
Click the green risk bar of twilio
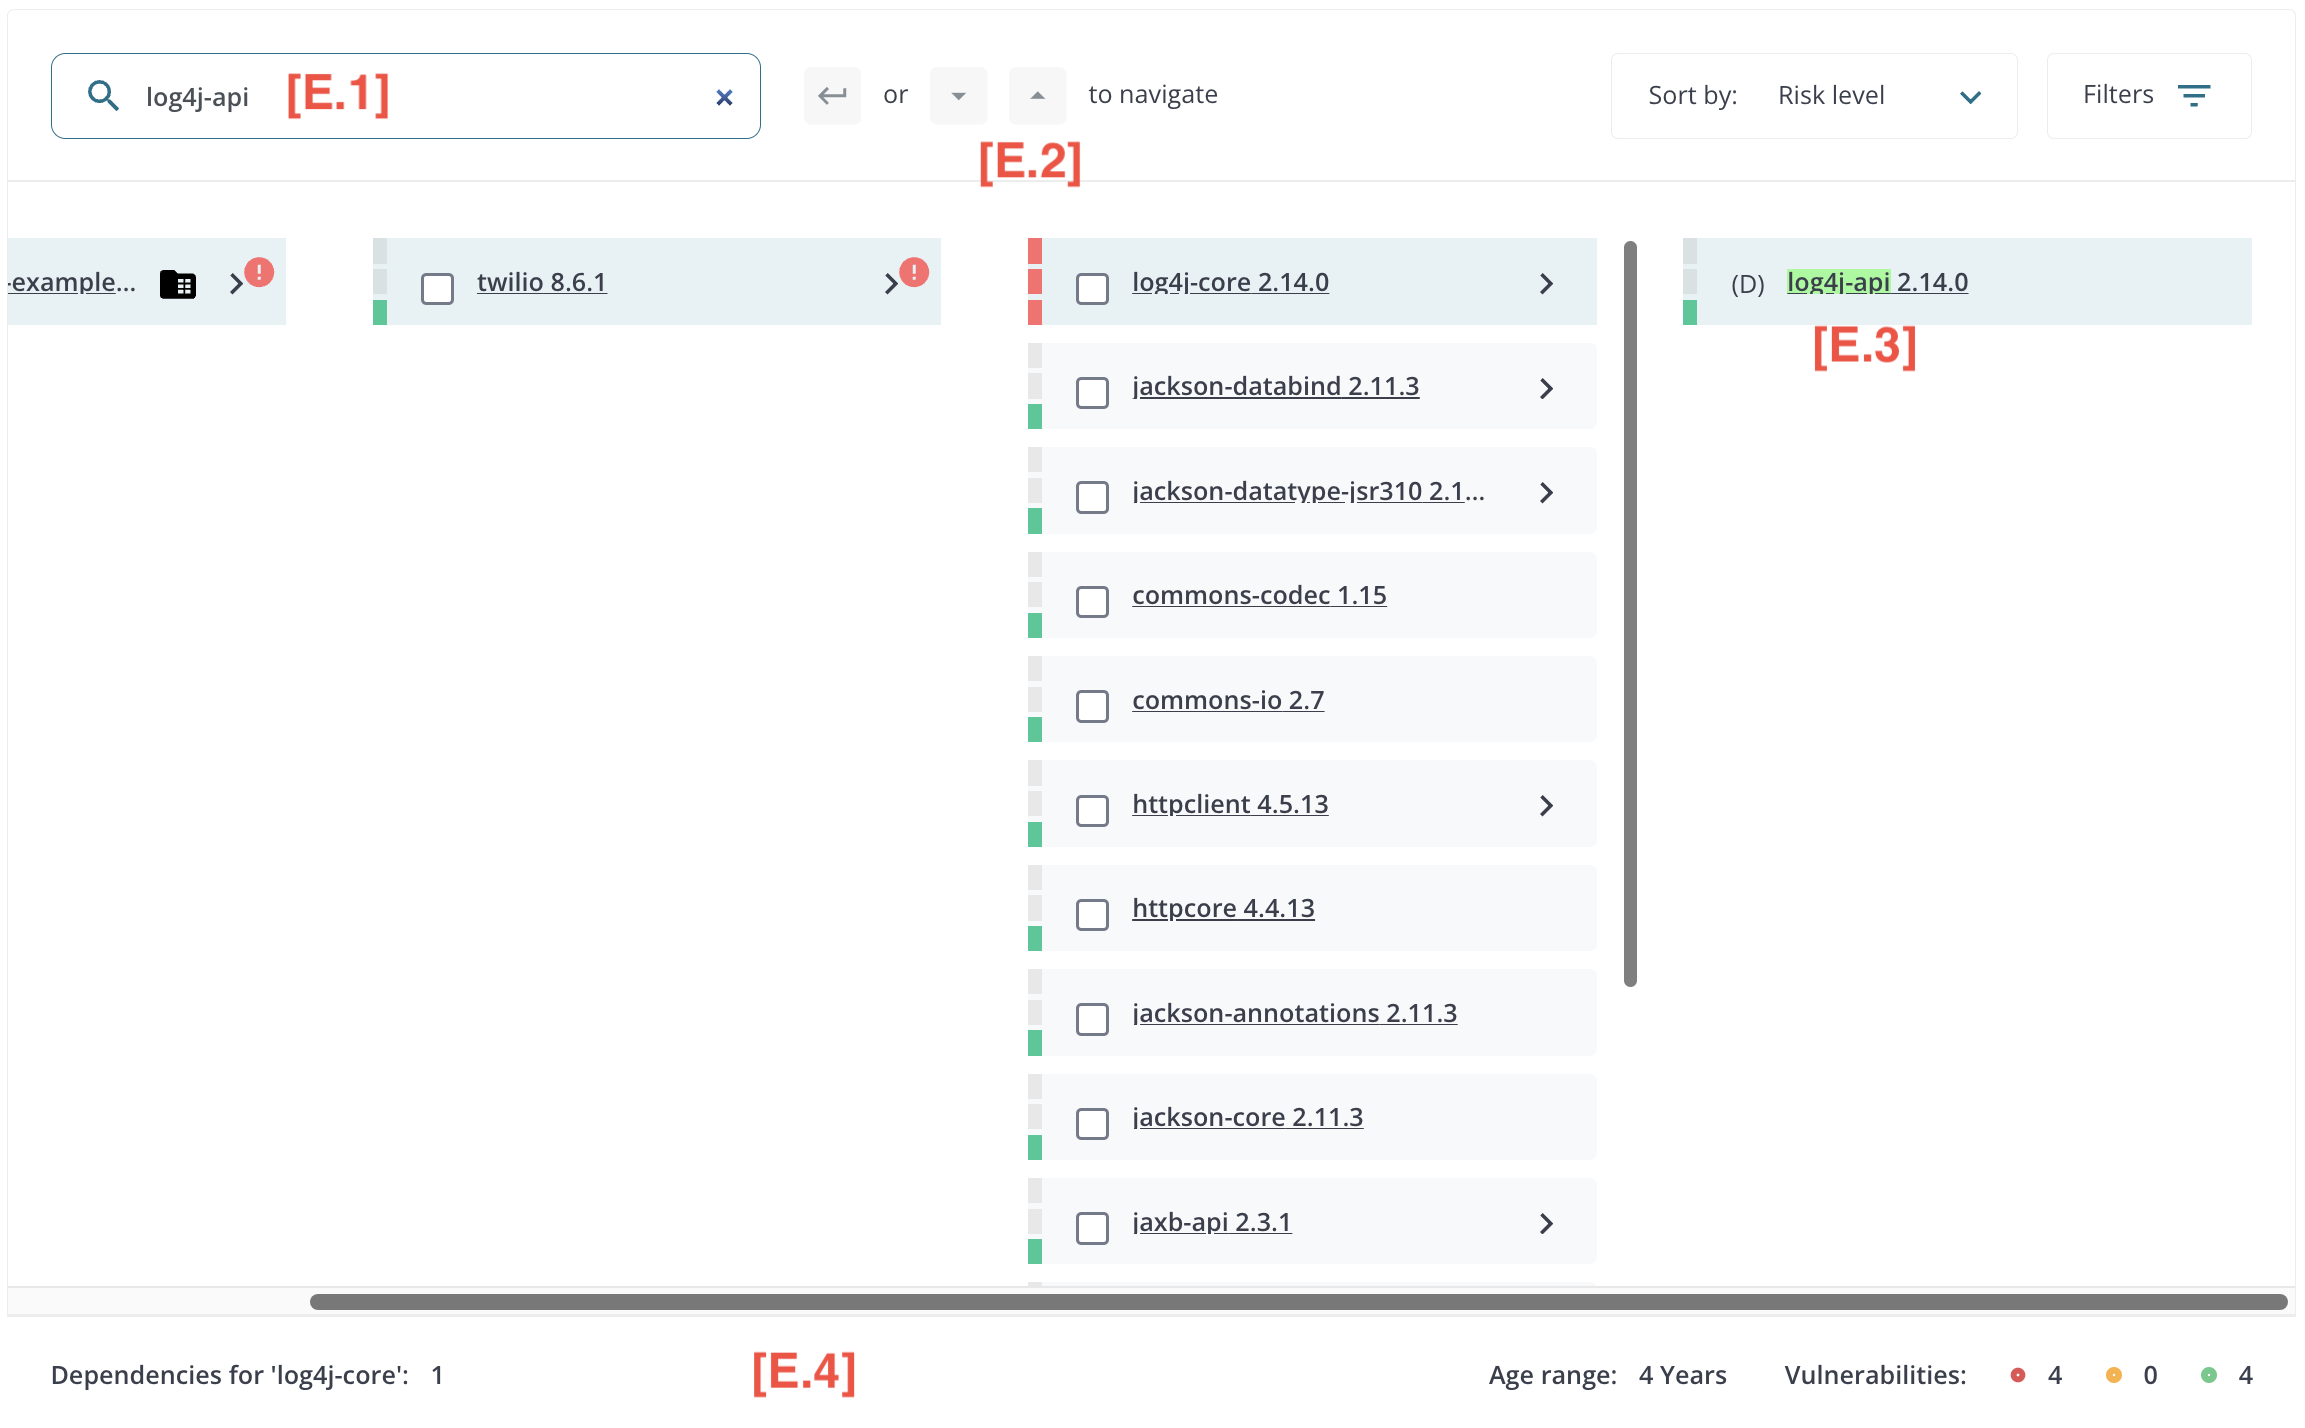coord(380,312)
